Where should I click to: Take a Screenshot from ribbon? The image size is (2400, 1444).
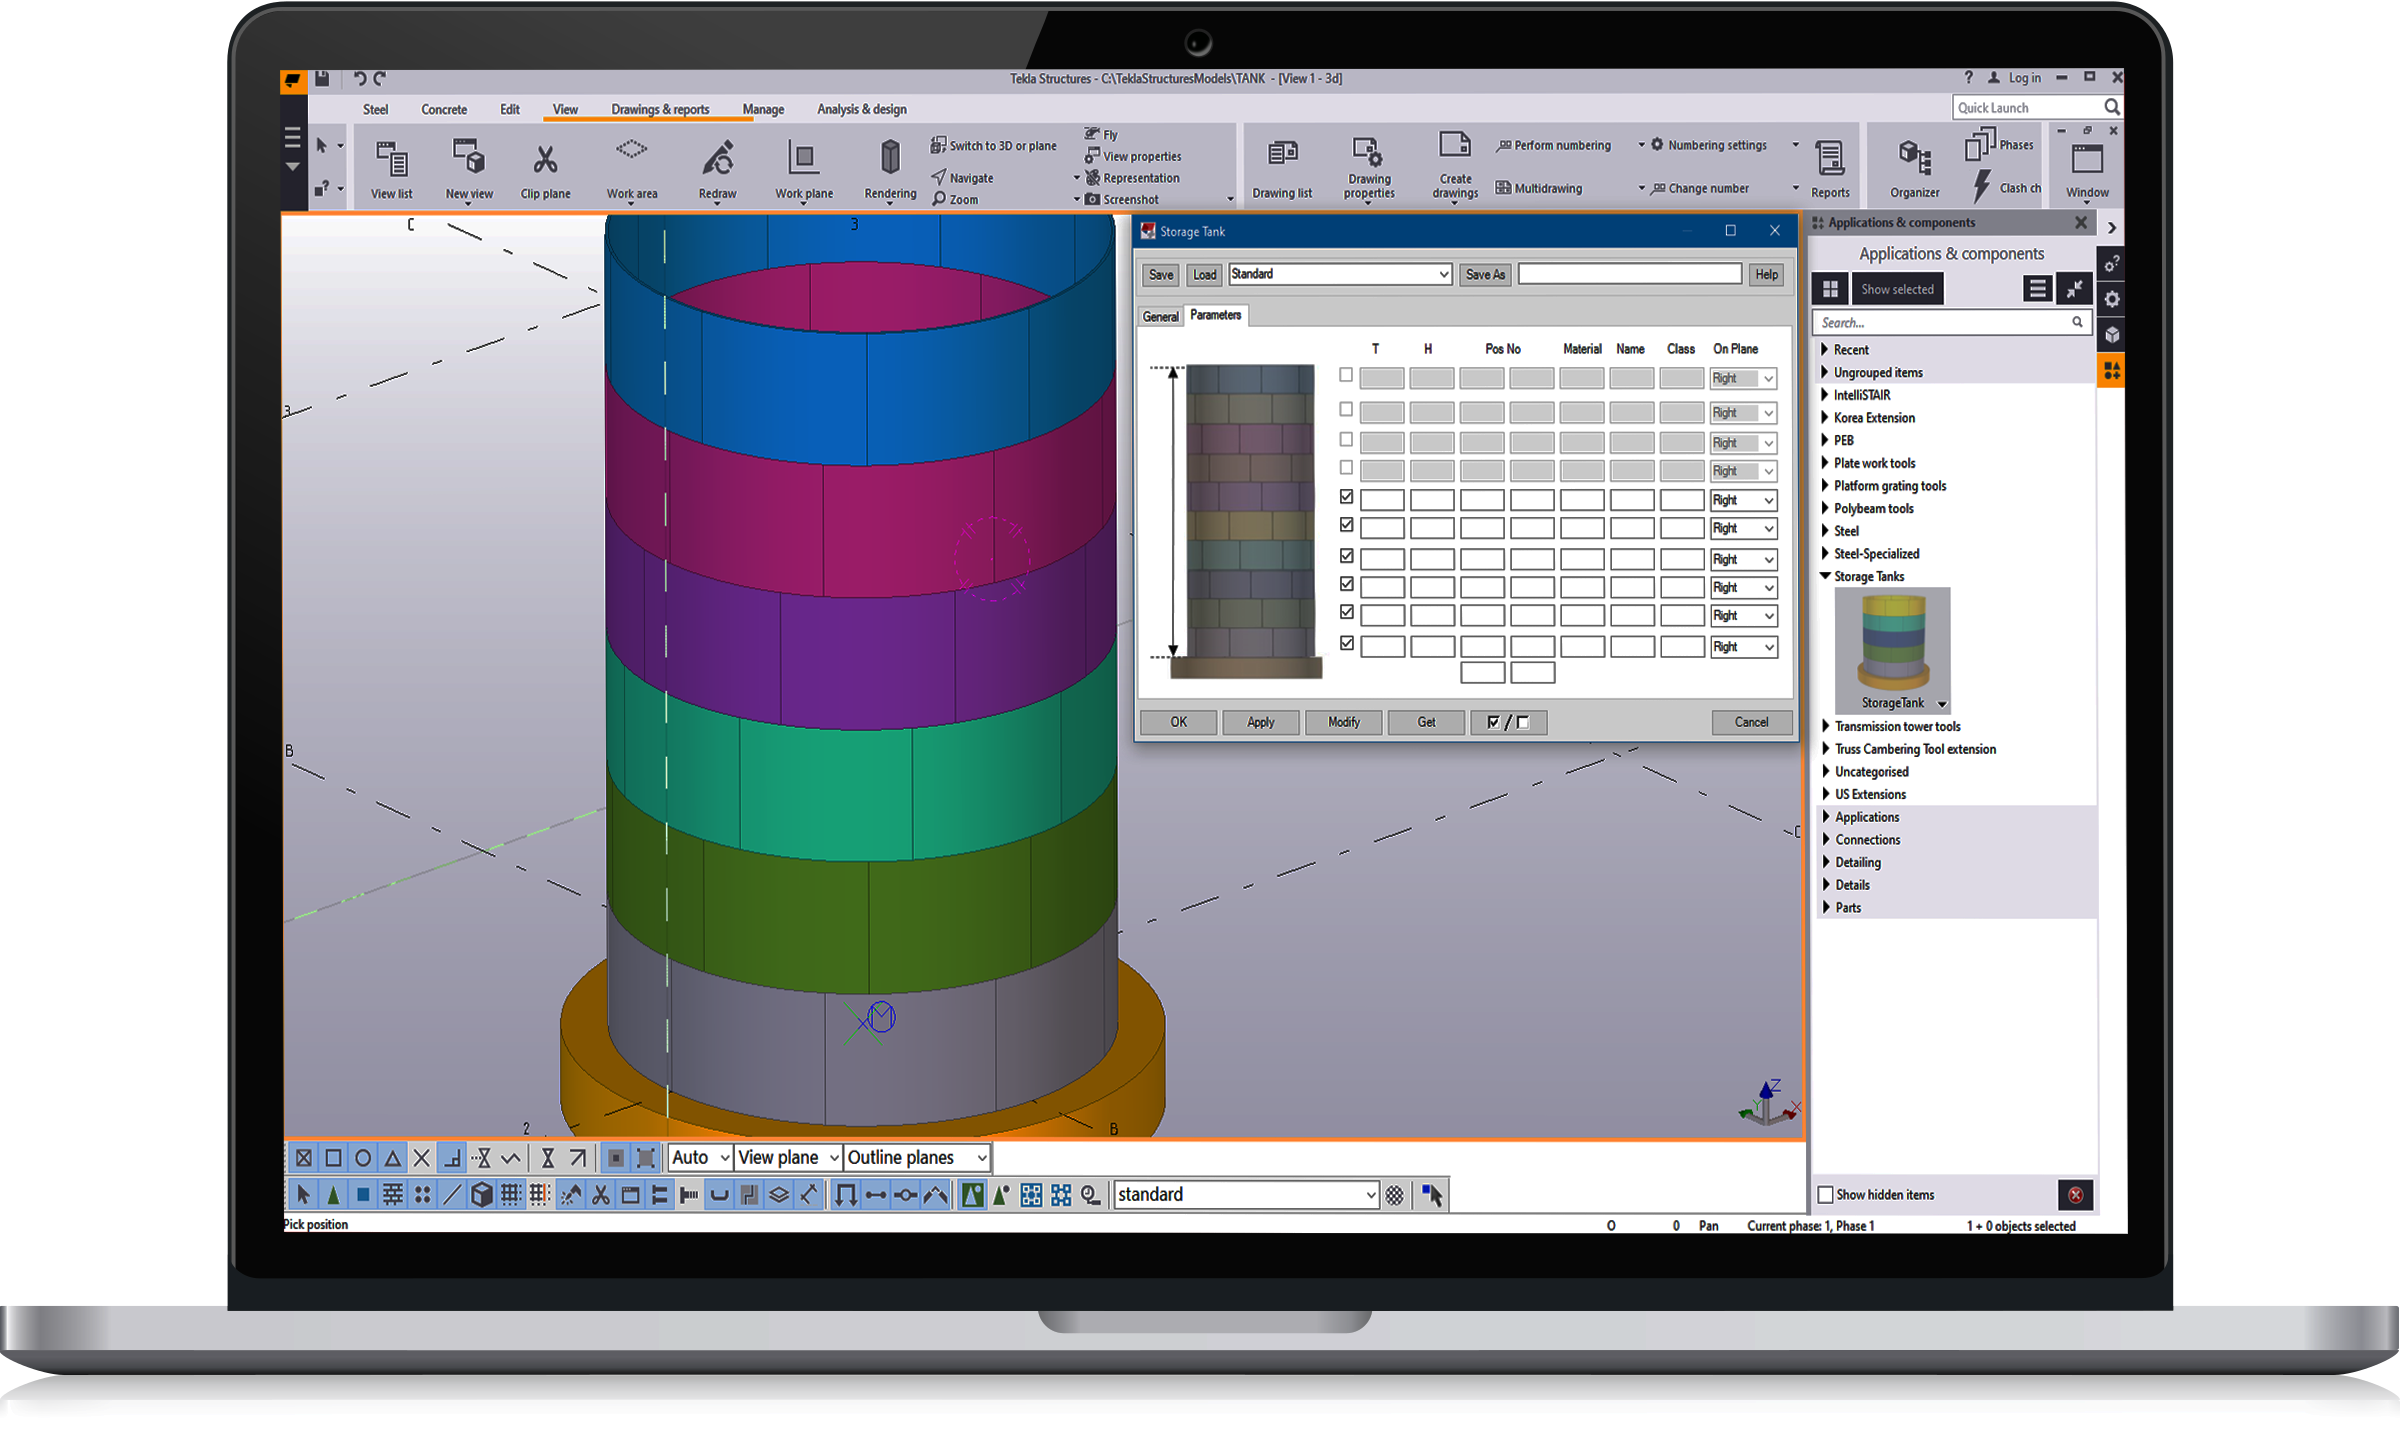point(1122,199)
